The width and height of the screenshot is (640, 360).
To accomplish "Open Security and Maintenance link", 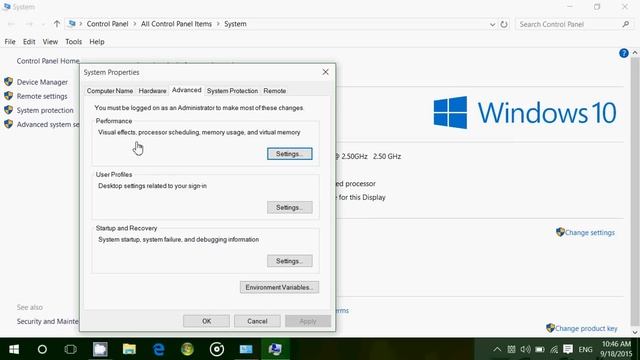I will pyautogui.click(x=48, y=322).
